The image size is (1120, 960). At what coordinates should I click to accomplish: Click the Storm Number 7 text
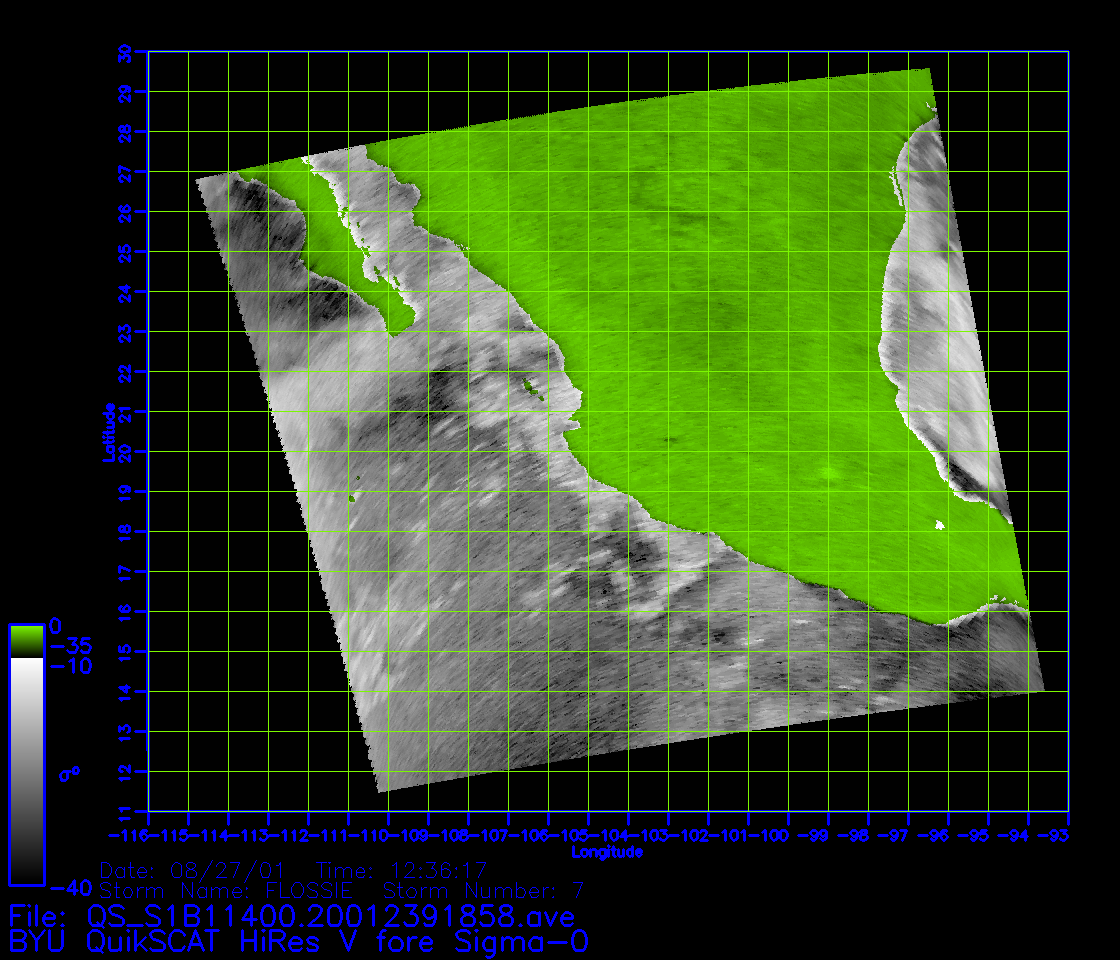pos(483,890)
